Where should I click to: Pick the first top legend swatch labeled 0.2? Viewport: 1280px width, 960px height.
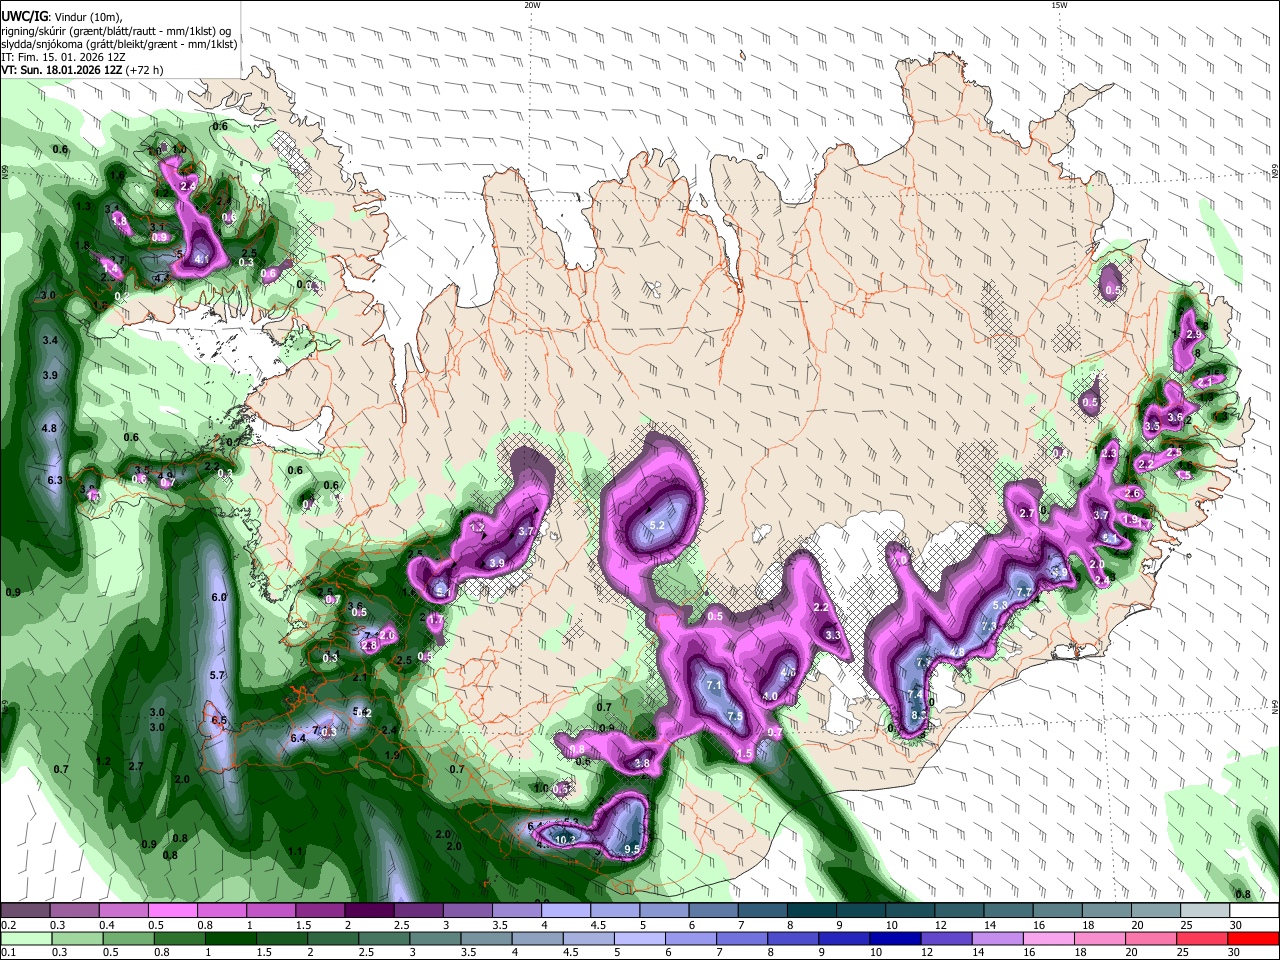(x=25, y=910)
